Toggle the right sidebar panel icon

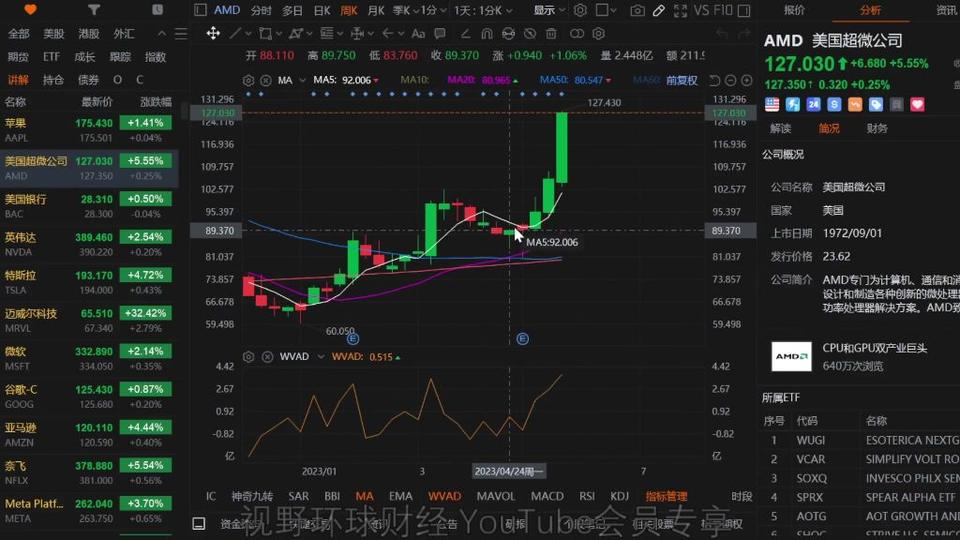(x=744, y=10)
